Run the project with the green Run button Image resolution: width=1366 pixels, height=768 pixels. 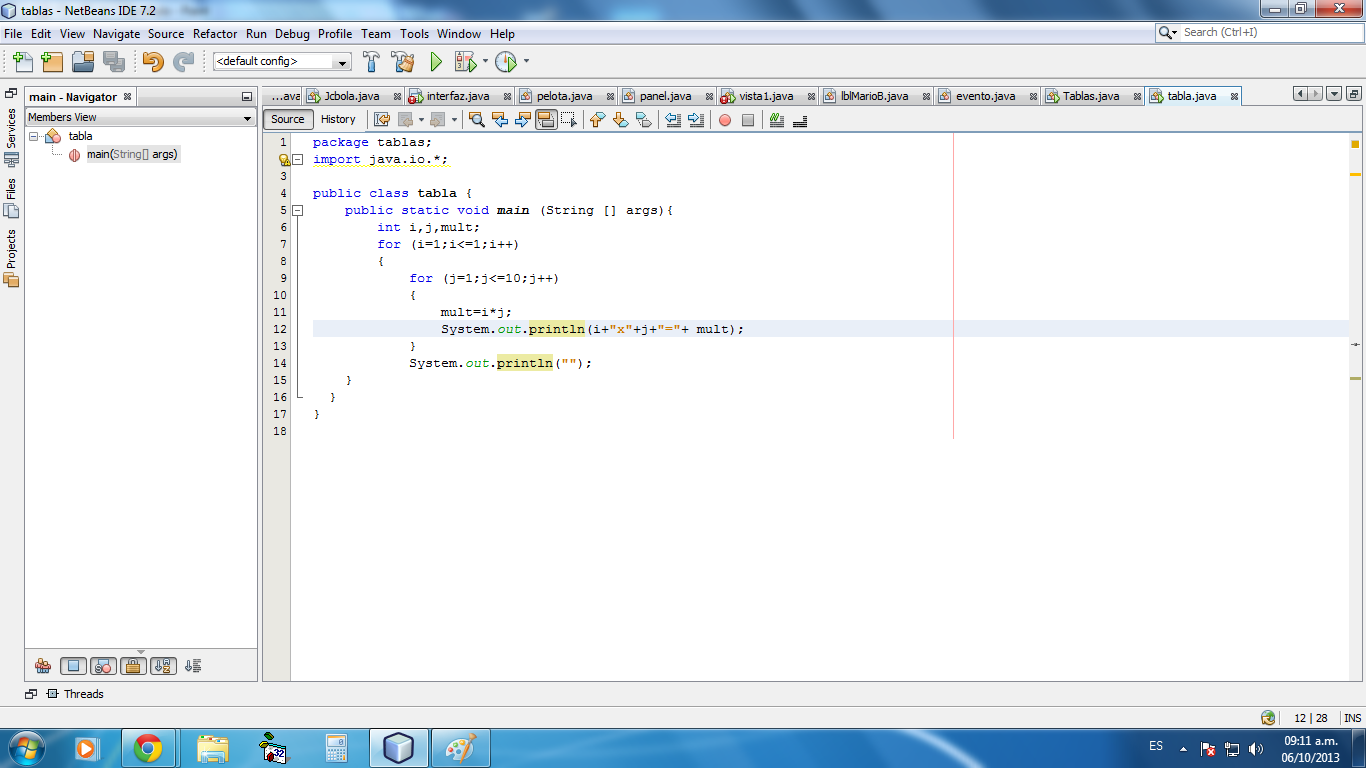point(435,61)
